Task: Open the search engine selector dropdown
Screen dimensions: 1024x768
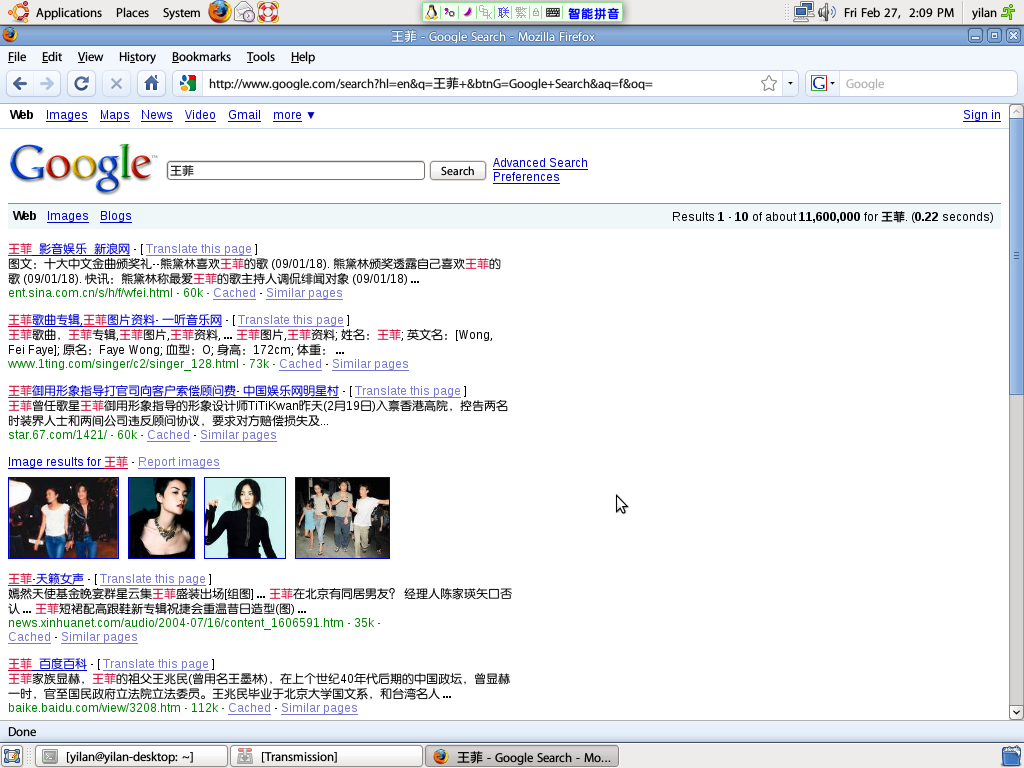Action: click(x=822, y=84)
